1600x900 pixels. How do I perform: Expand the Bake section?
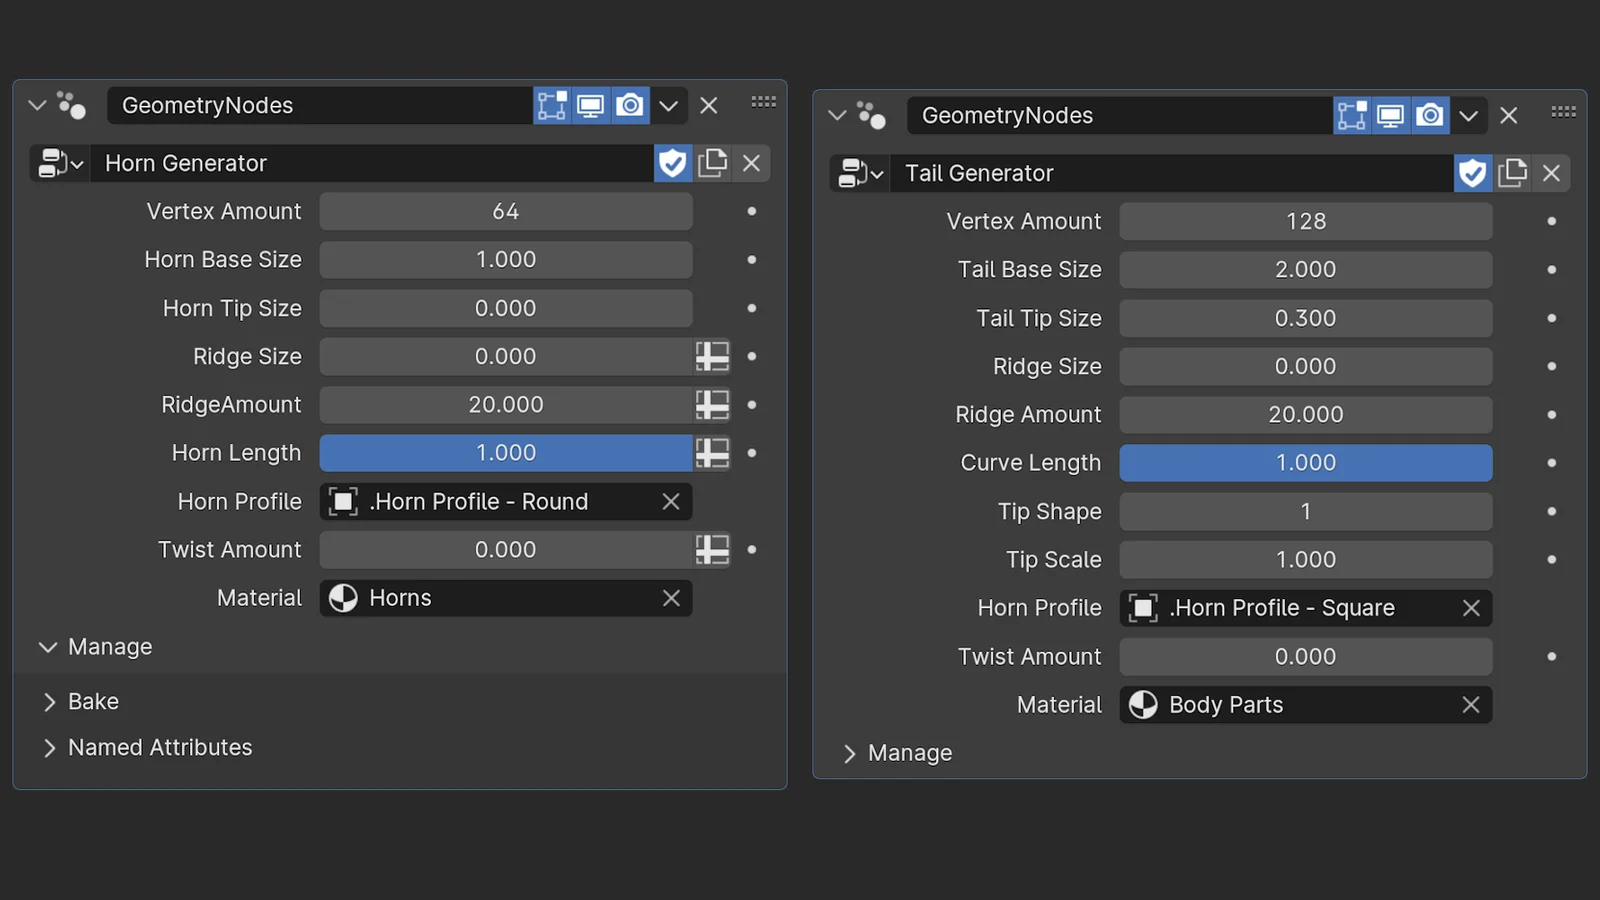(93, 701)
